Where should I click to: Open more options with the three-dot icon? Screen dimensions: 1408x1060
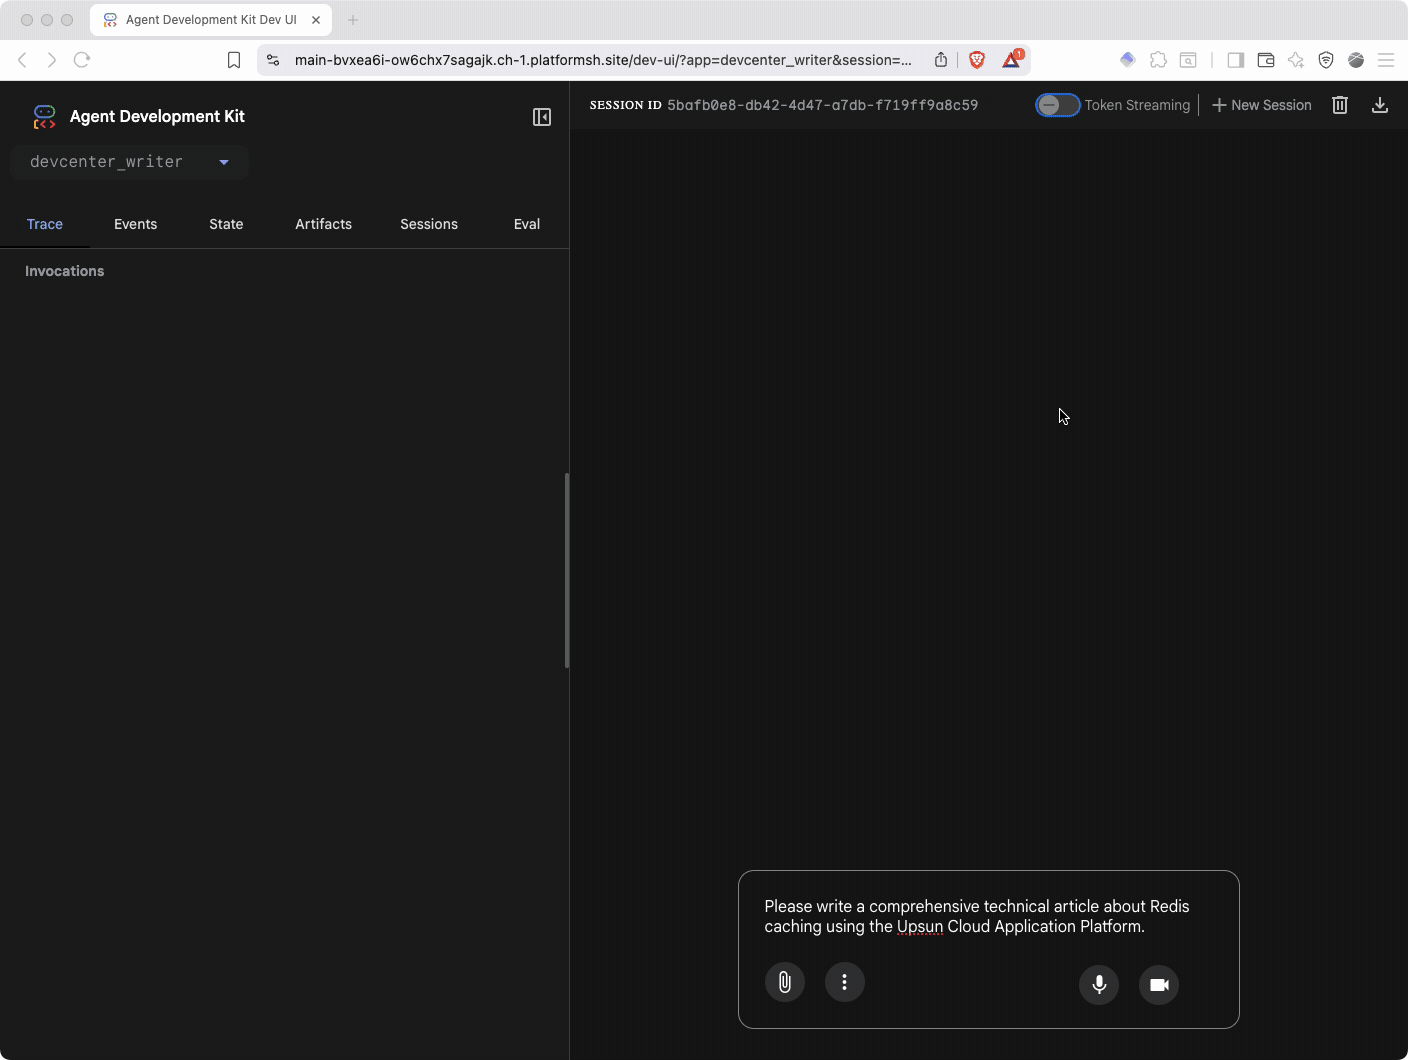click(x=845, y=982)
